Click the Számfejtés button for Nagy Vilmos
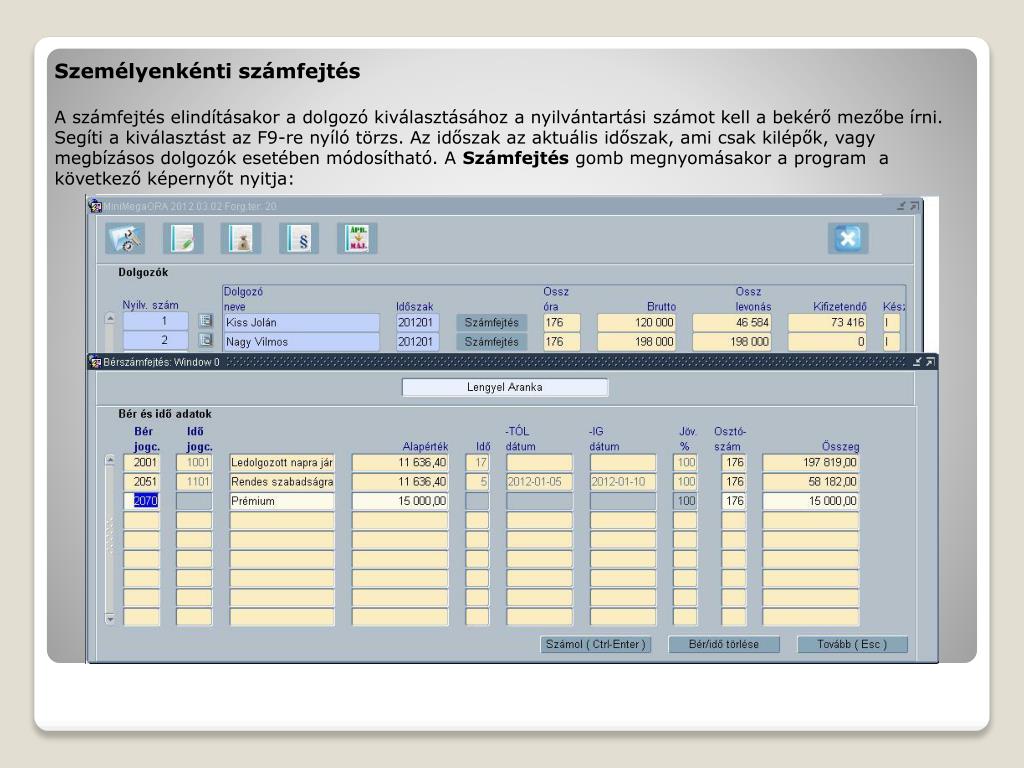The image size is (1024, 768). [x=491, y=342]
